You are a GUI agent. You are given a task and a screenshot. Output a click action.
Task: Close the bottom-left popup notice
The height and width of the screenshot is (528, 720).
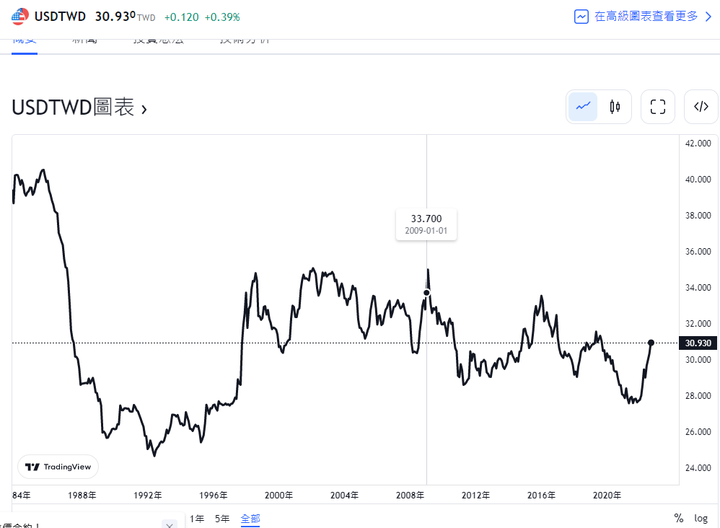pos(169,524)
